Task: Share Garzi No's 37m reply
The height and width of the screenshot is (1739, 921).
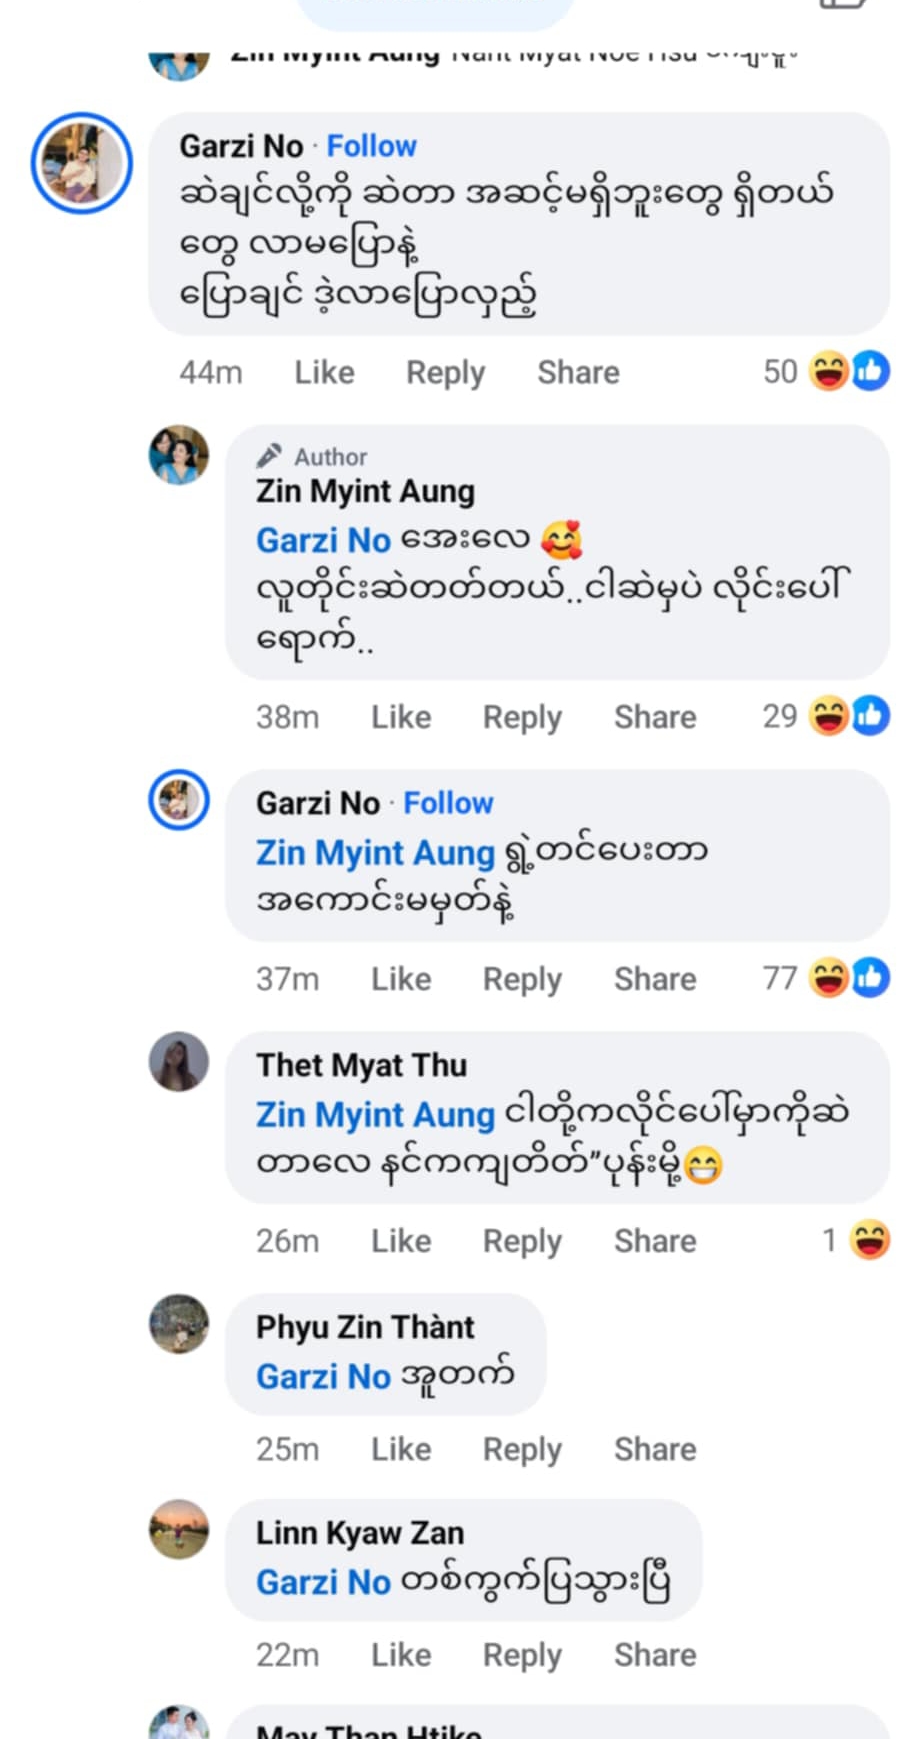Action: (x=655, y=979)
